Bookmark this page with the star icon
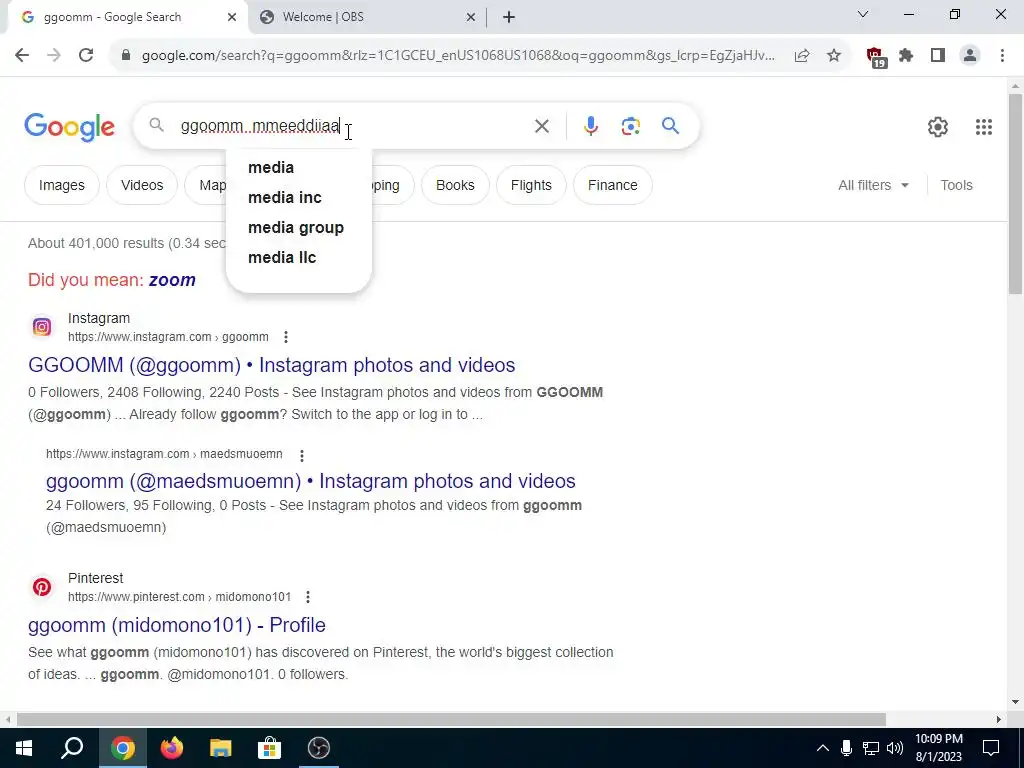Viewport: 1024px width, 768px height. 834,56
